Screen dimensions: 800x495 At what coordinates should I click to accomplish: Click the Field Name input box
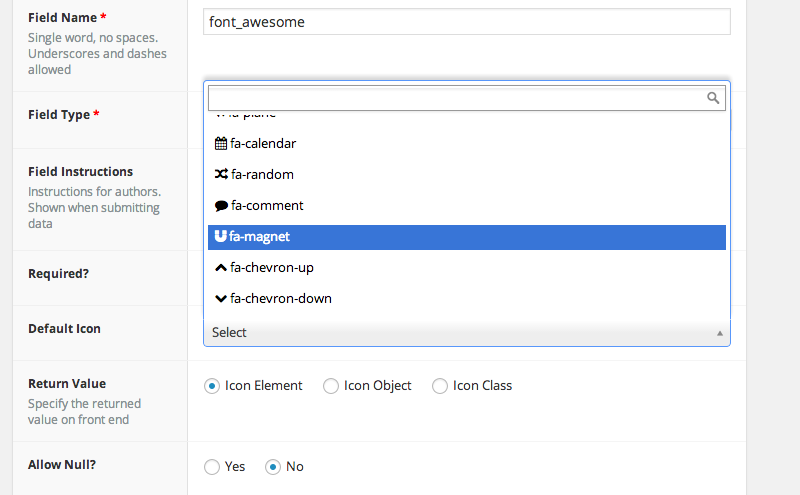[466, 21]
